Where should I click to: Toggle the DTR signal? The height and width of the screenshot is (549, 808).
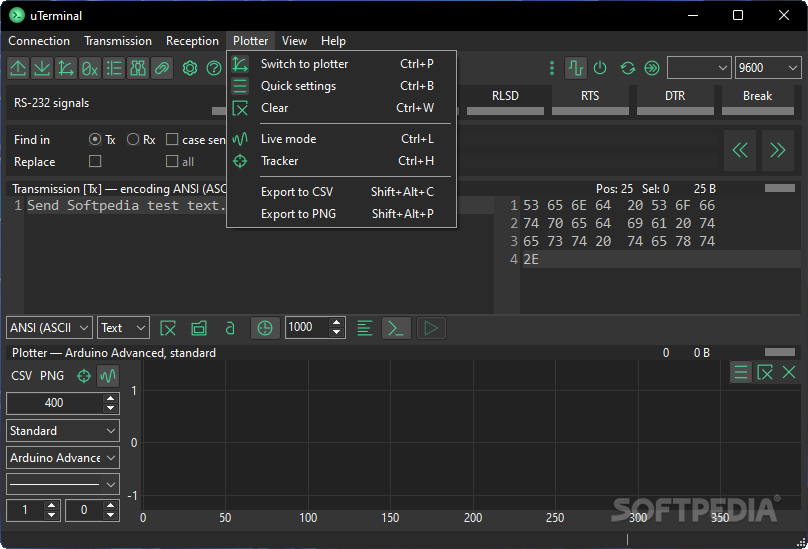pyautogui.click(x=675, y=101)
